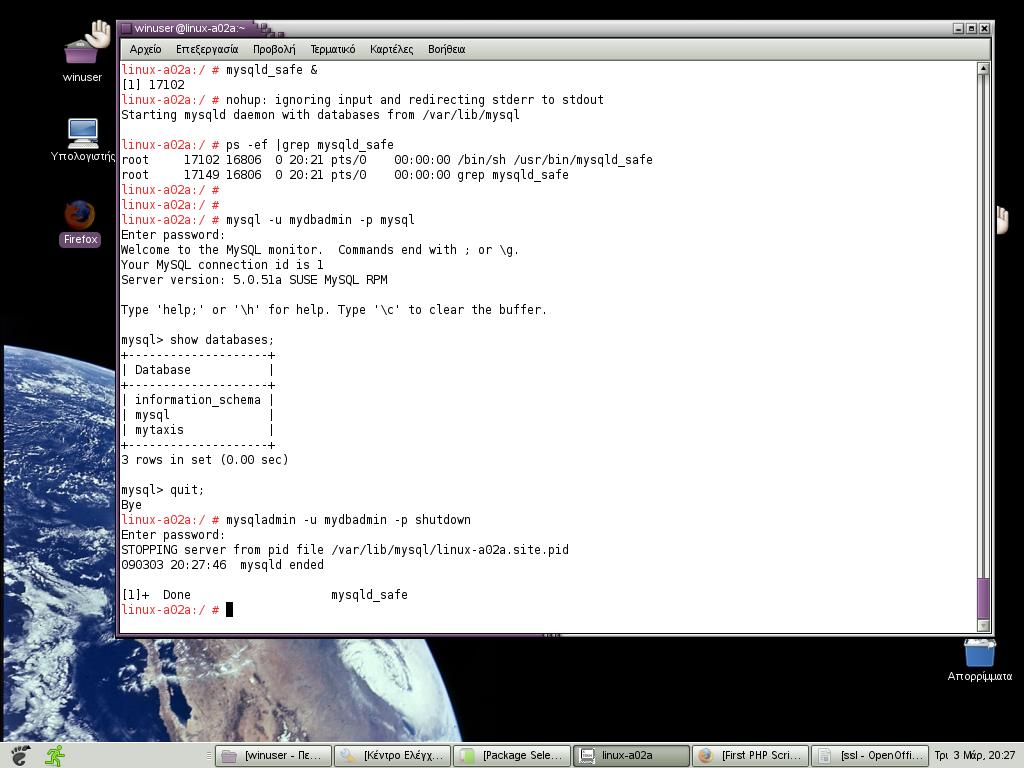Switch to the winuser file browser taskbar window
Image resolution: width=1024 pixels, height=768 pixels.
coord(273,756)
